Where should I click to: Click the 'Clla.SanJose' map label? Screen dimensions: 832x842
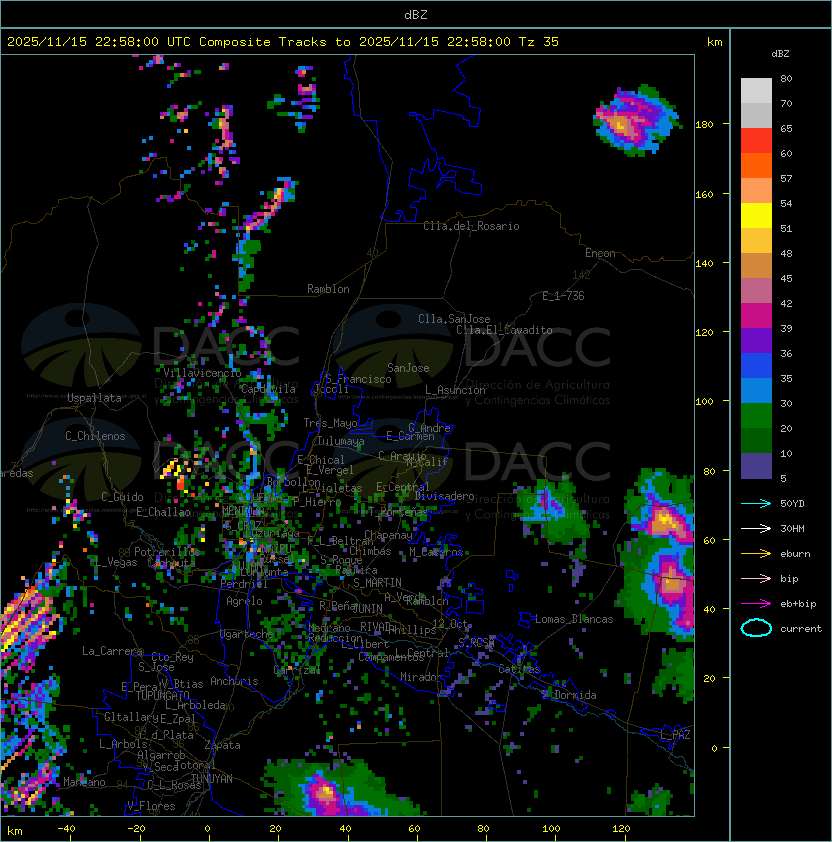454,319
